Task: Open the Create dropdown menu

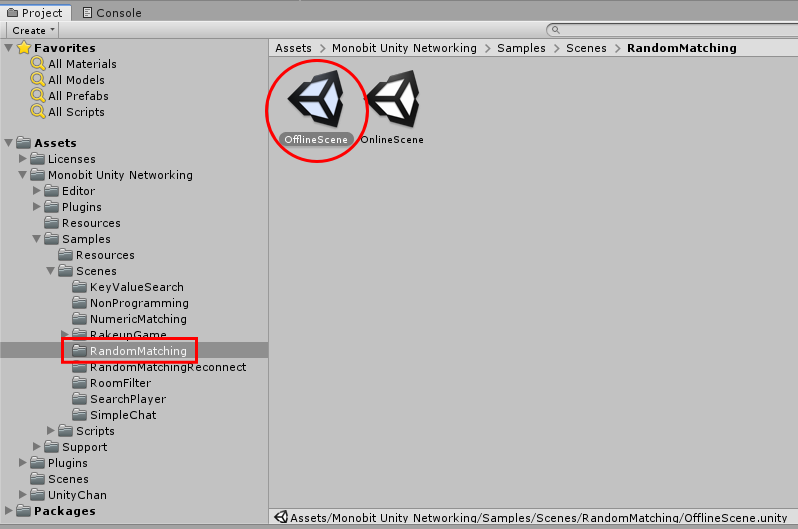Action: [33, 31]
